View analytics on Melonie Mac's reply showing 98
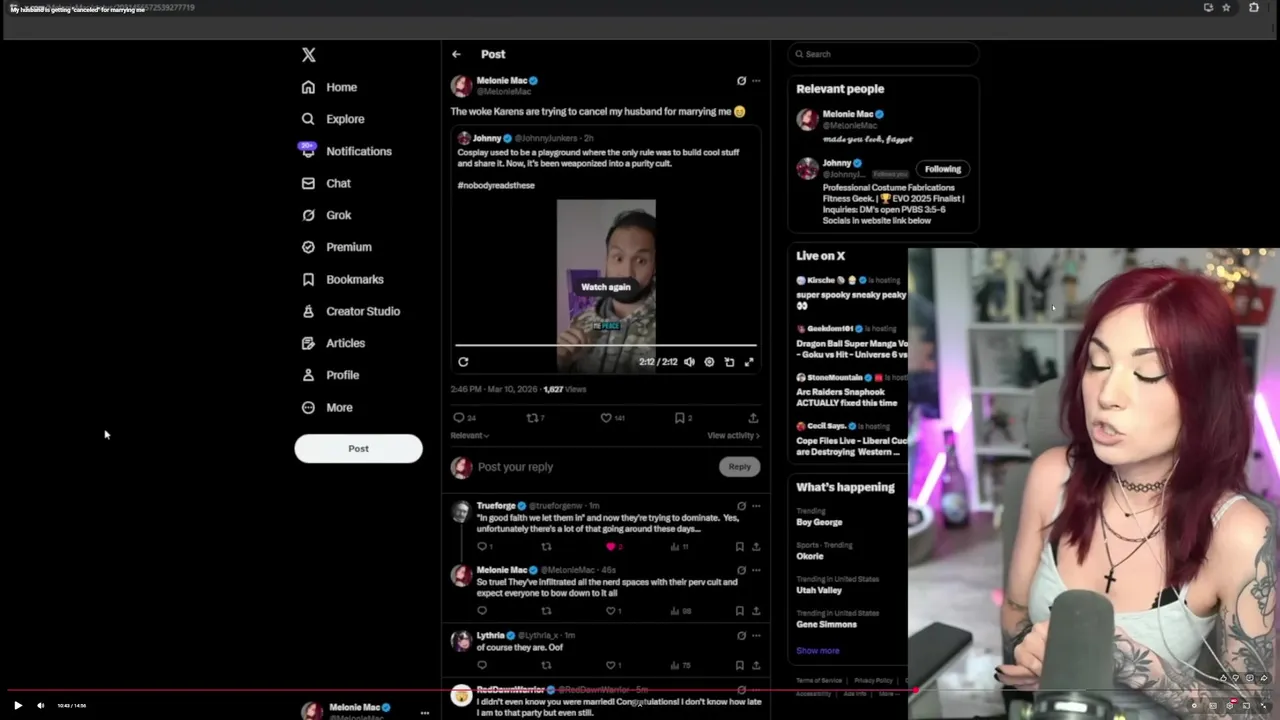Screen dimensions: 1280x720 coord(680,611)
